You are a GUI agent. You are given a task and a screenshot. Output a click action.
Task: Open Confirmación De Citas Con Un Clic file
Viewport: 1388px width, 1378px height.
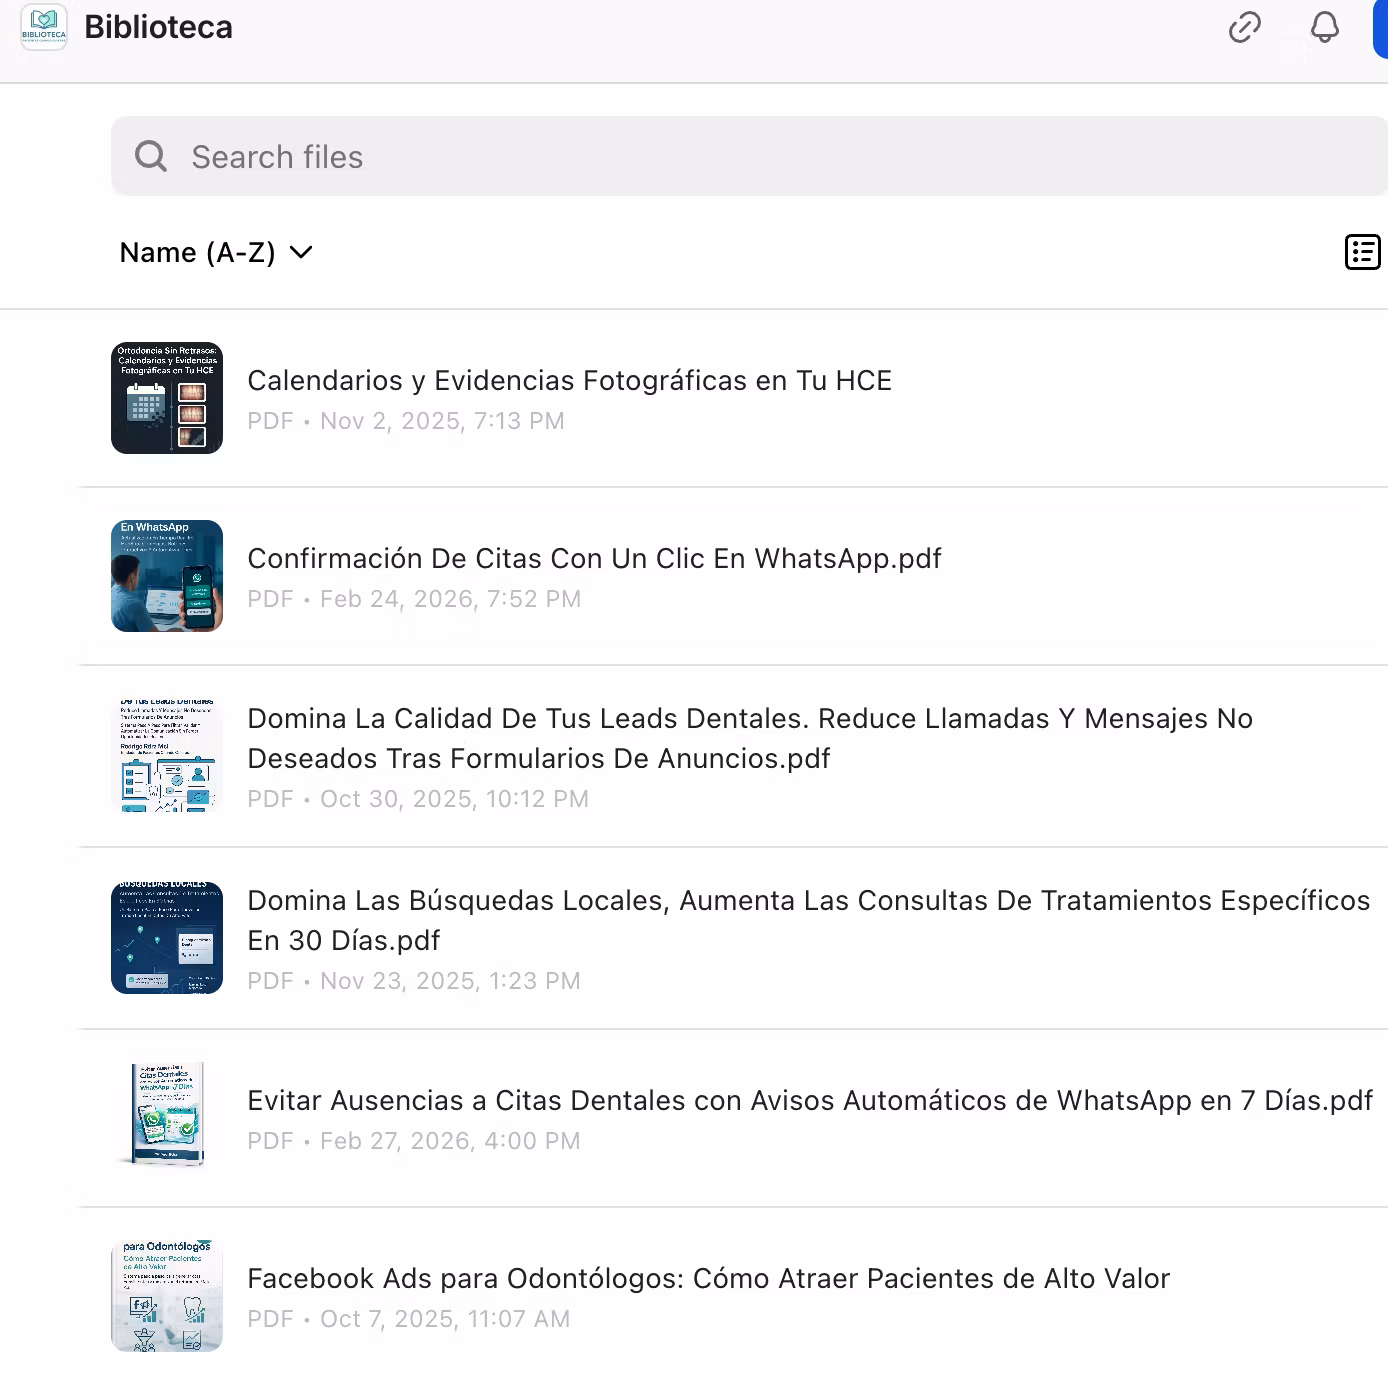click(x=594, y=559)
